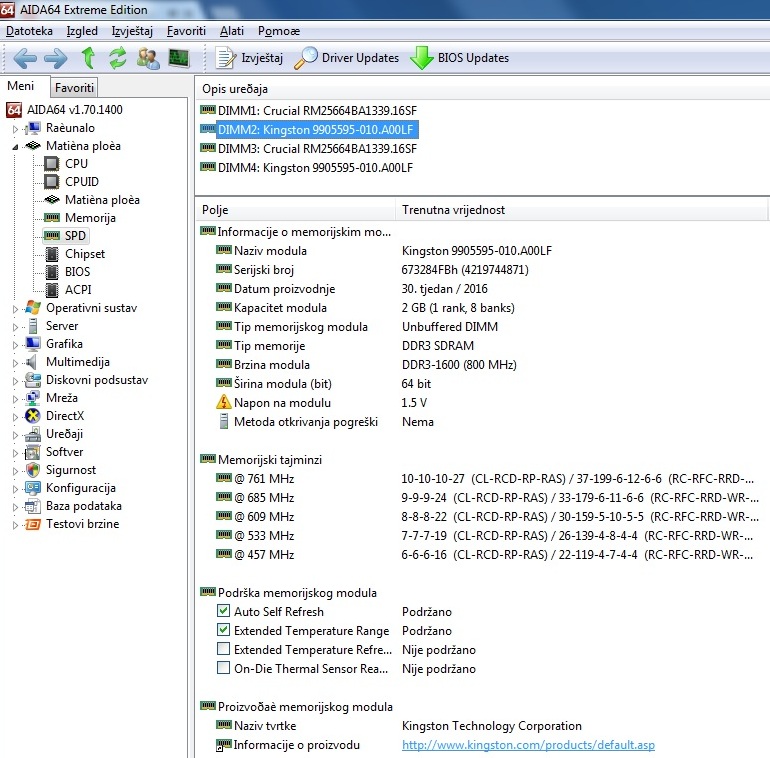Click the Trenutna vrijednost column header

453,210
